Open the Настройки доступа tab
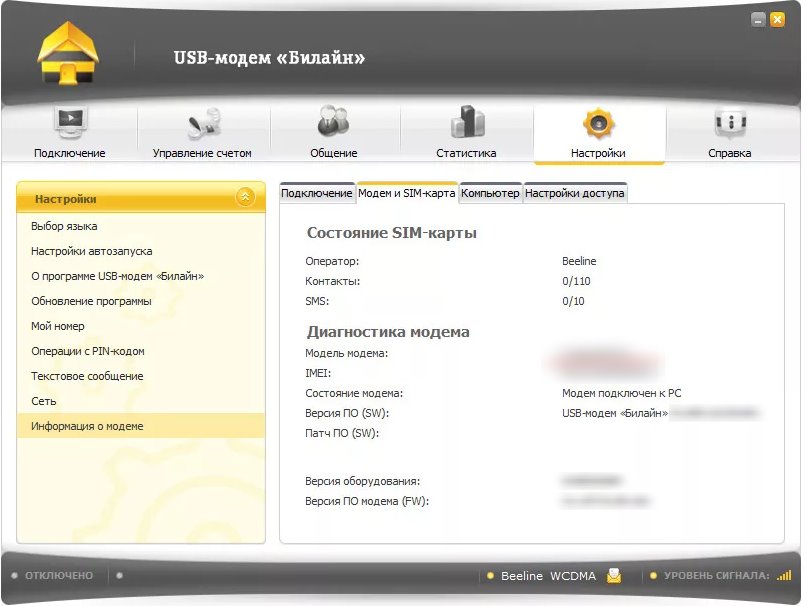This screenshot has width=807, height=606. pyautogui.click(x=575, y=193)
